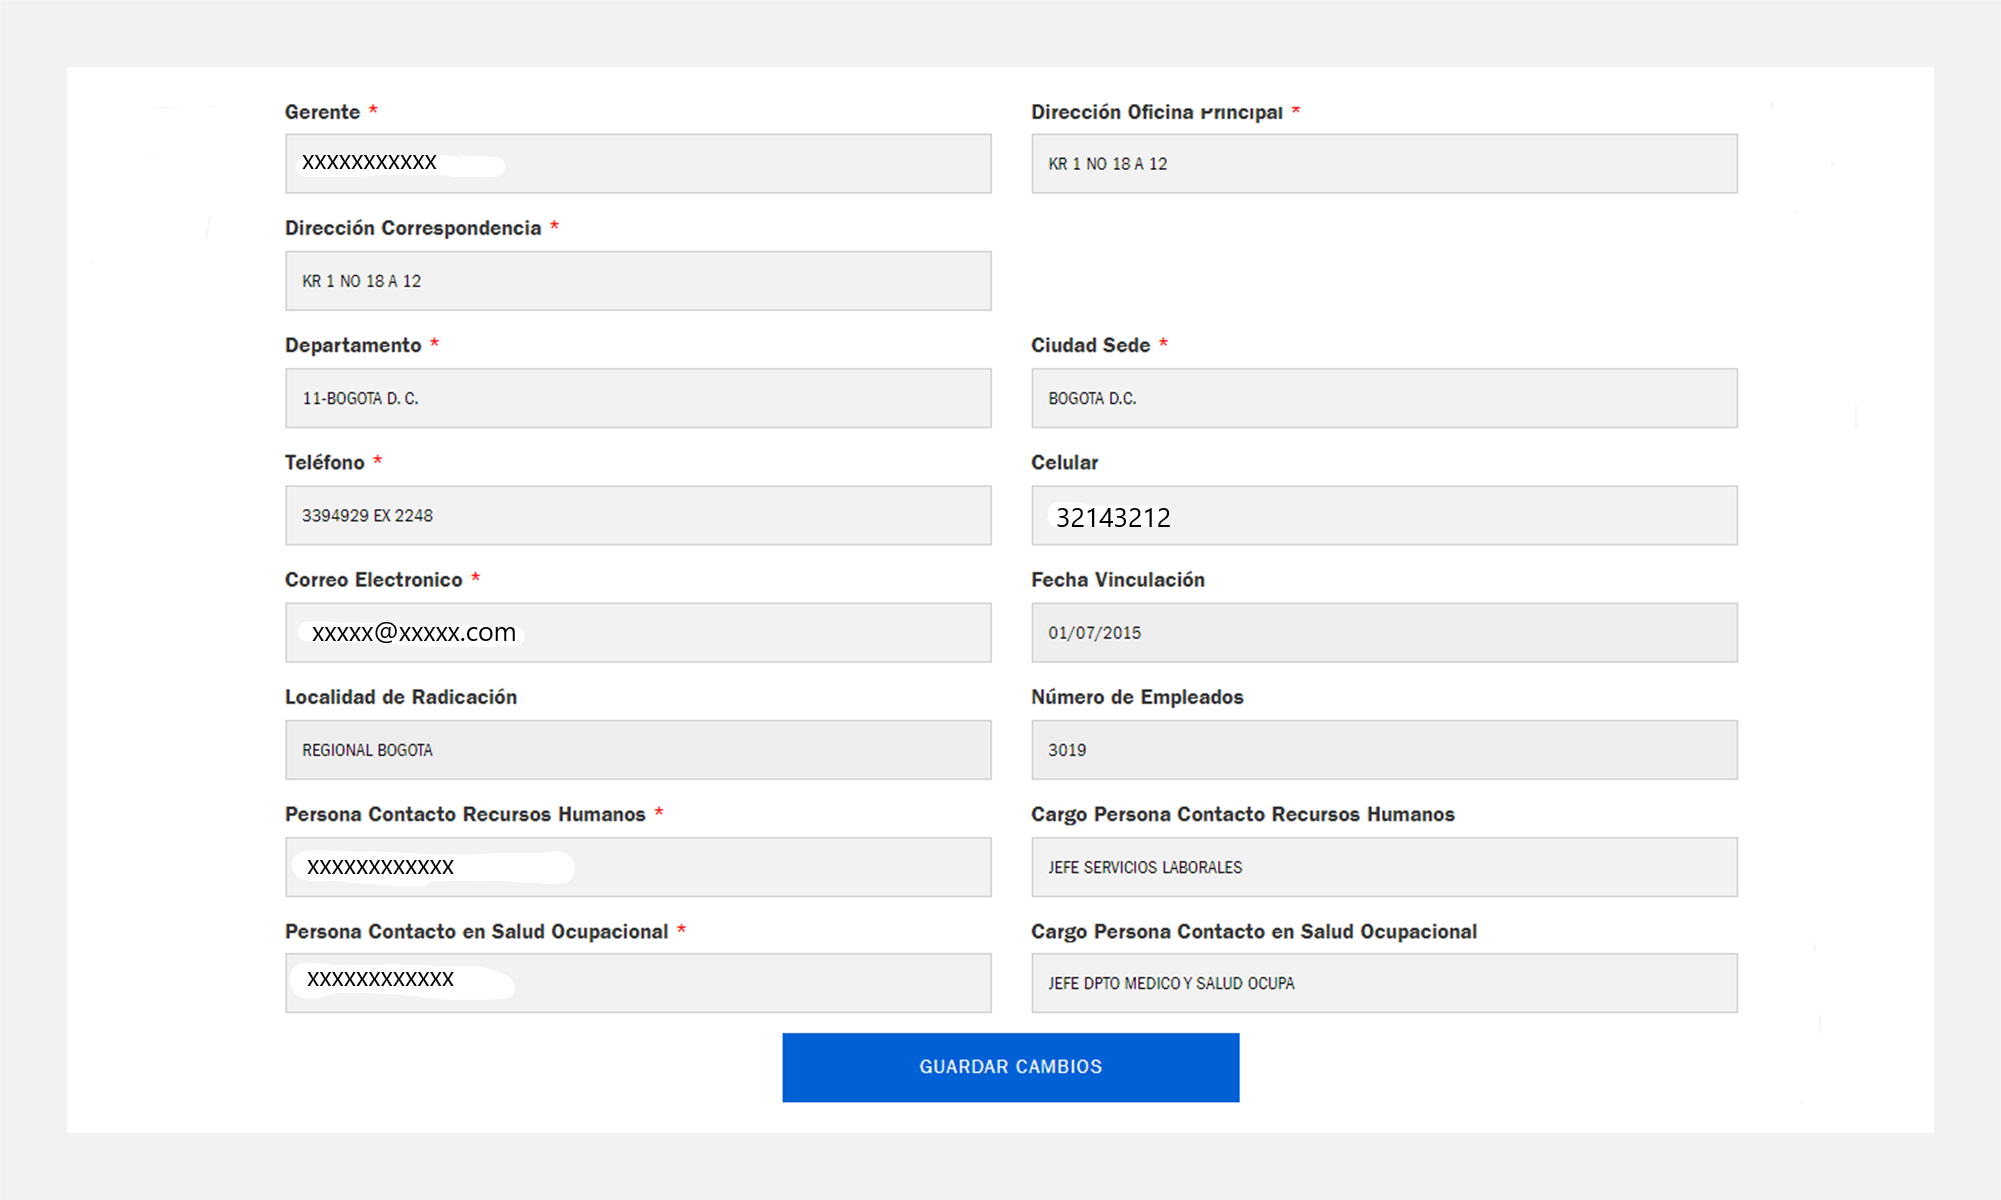Click the Gerente input field
Image resolution: width=2001 pixels, height=1200 pixels.
[638, 163]
